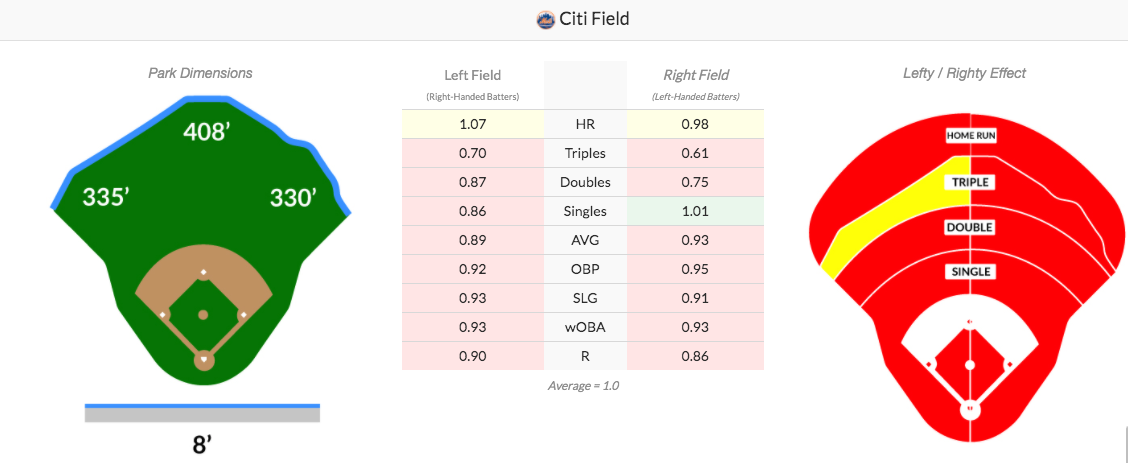Click the green Singles cell 1.01
1128x463 pixels.
695,211
